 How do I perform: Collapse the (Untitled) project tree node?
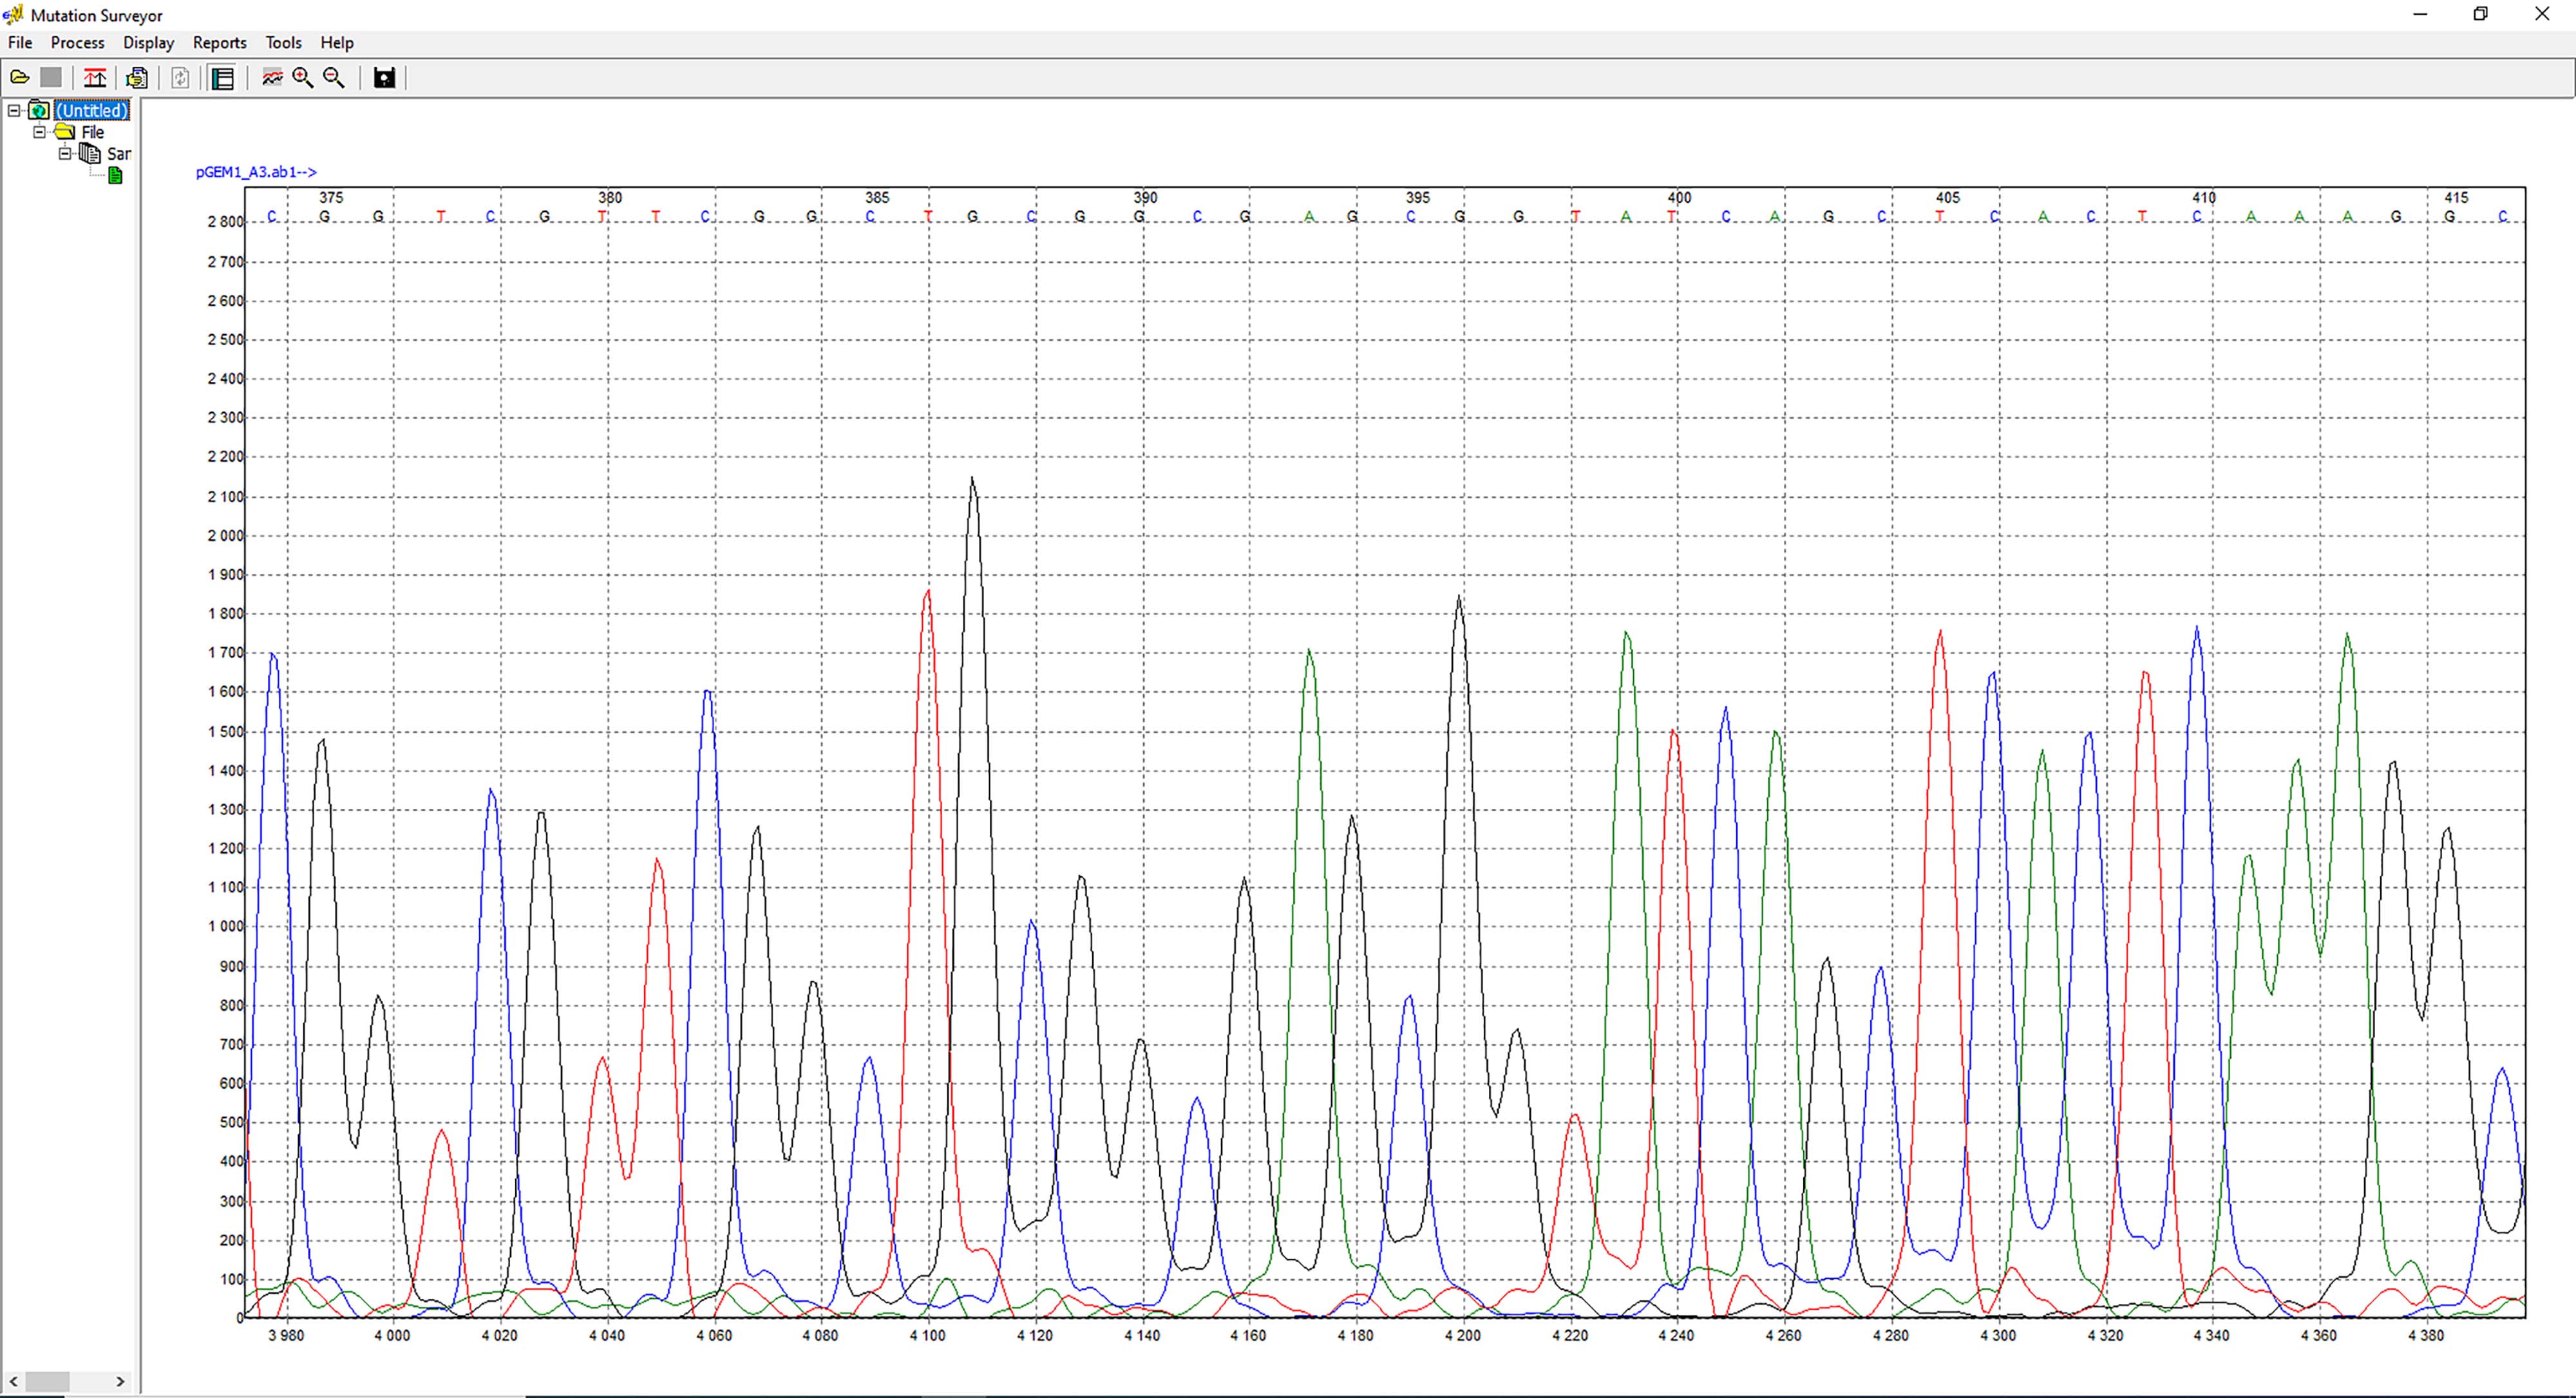tap(14, 111)
